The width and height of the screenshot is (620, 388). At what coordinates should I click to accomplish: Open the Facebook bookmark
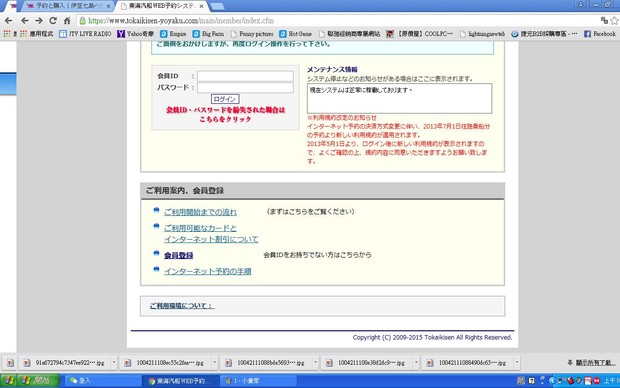600,34
